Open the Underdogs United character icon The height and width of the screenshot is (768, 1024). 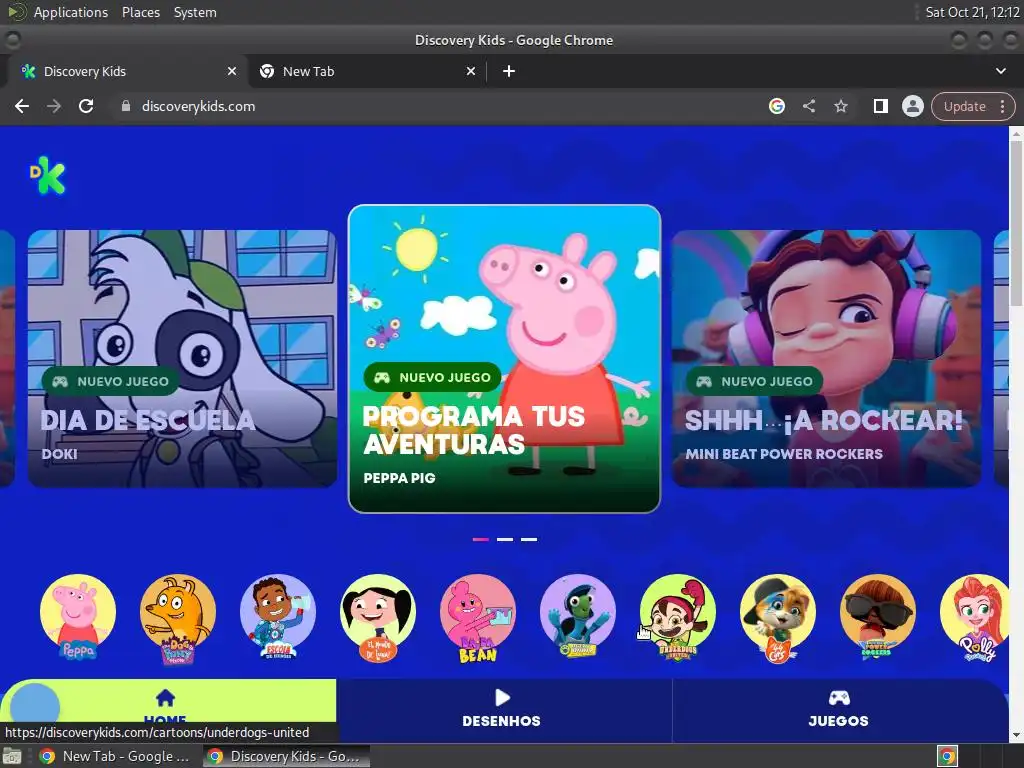click(677, 617)
